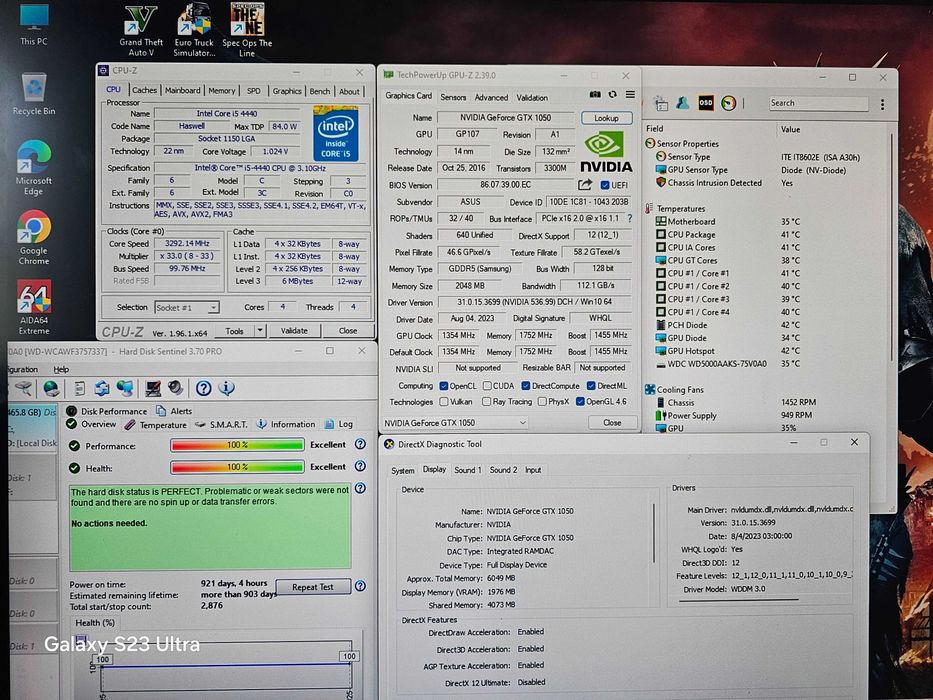The image size is (933, 700).
Task: Click the help icon beside Health Excellent
Action: point(360,466)
